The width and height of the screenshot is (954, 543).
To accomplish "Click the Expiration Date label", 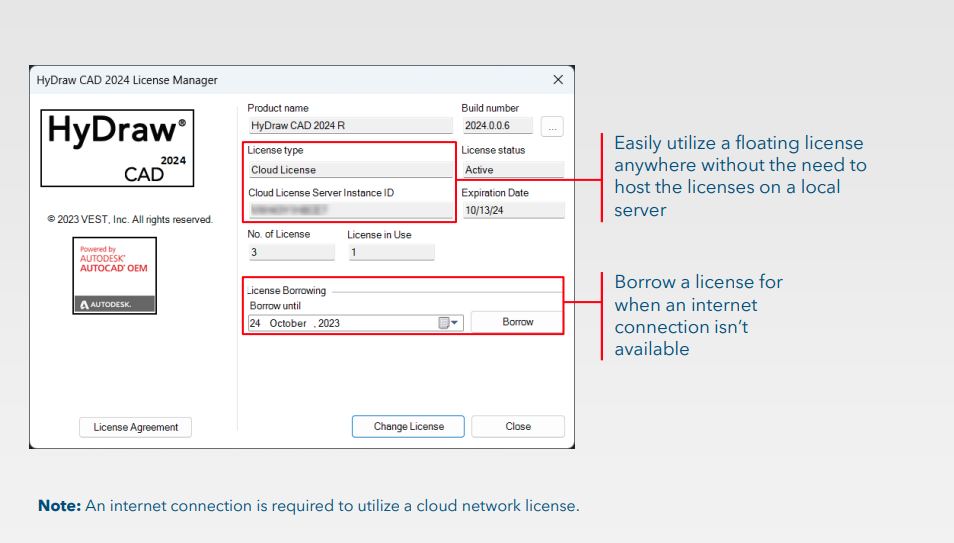I will click(x=495, y=192).
